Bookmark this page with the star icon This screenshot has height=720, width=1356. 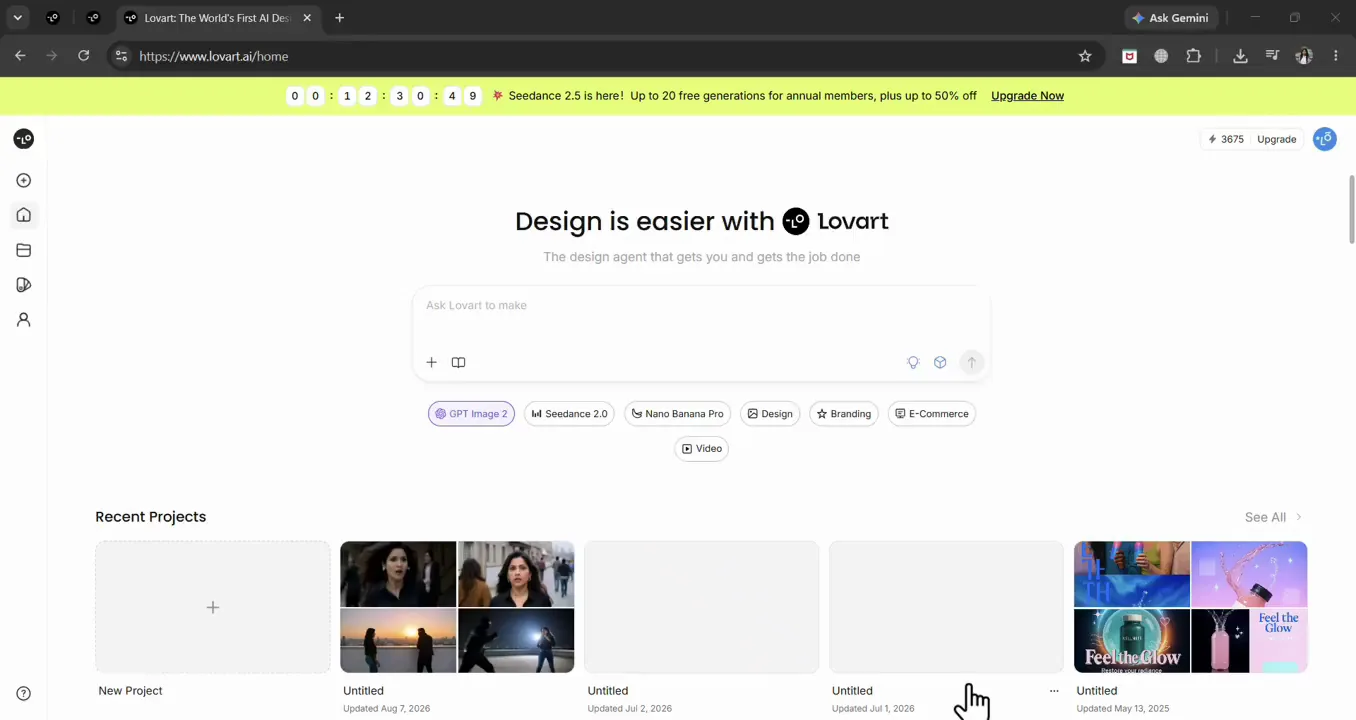(1085, 56)
